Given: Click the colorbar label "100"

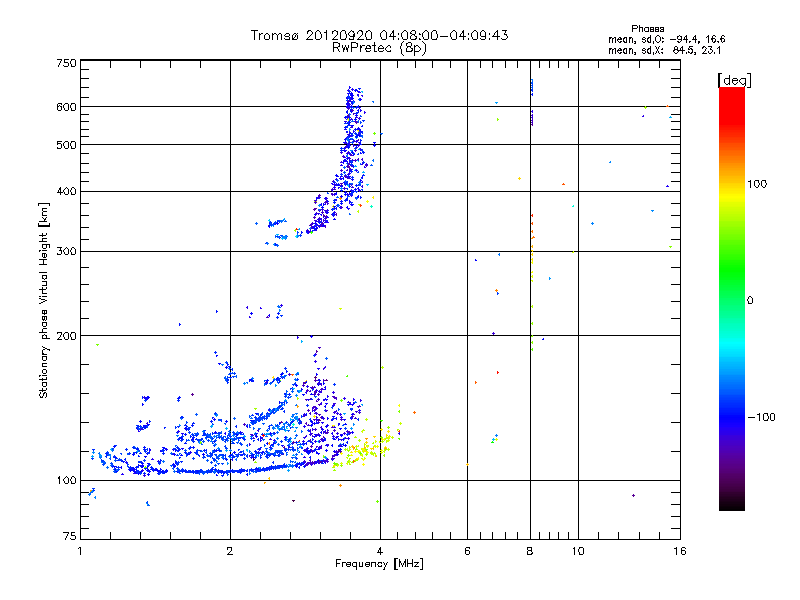Looking at the screenshot, I should 757,184.
